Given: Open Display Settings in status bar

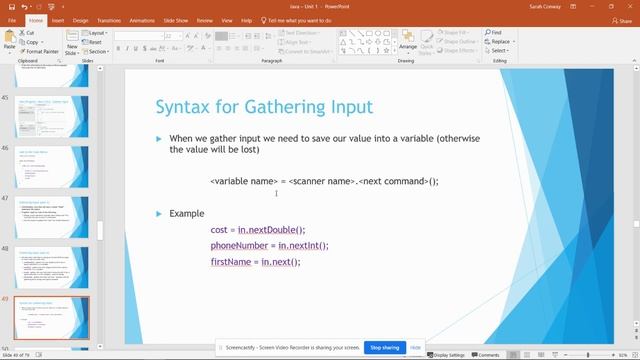Looking at the screenshot, I should (x=446, y=355).
